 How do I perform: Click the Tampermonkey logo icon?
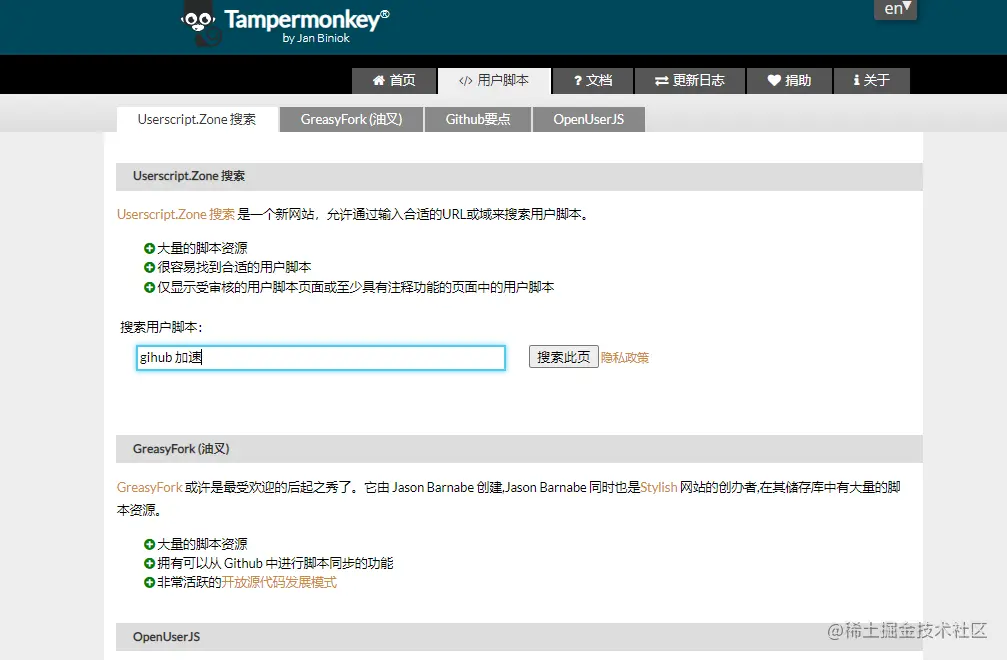tap(201, 24)
